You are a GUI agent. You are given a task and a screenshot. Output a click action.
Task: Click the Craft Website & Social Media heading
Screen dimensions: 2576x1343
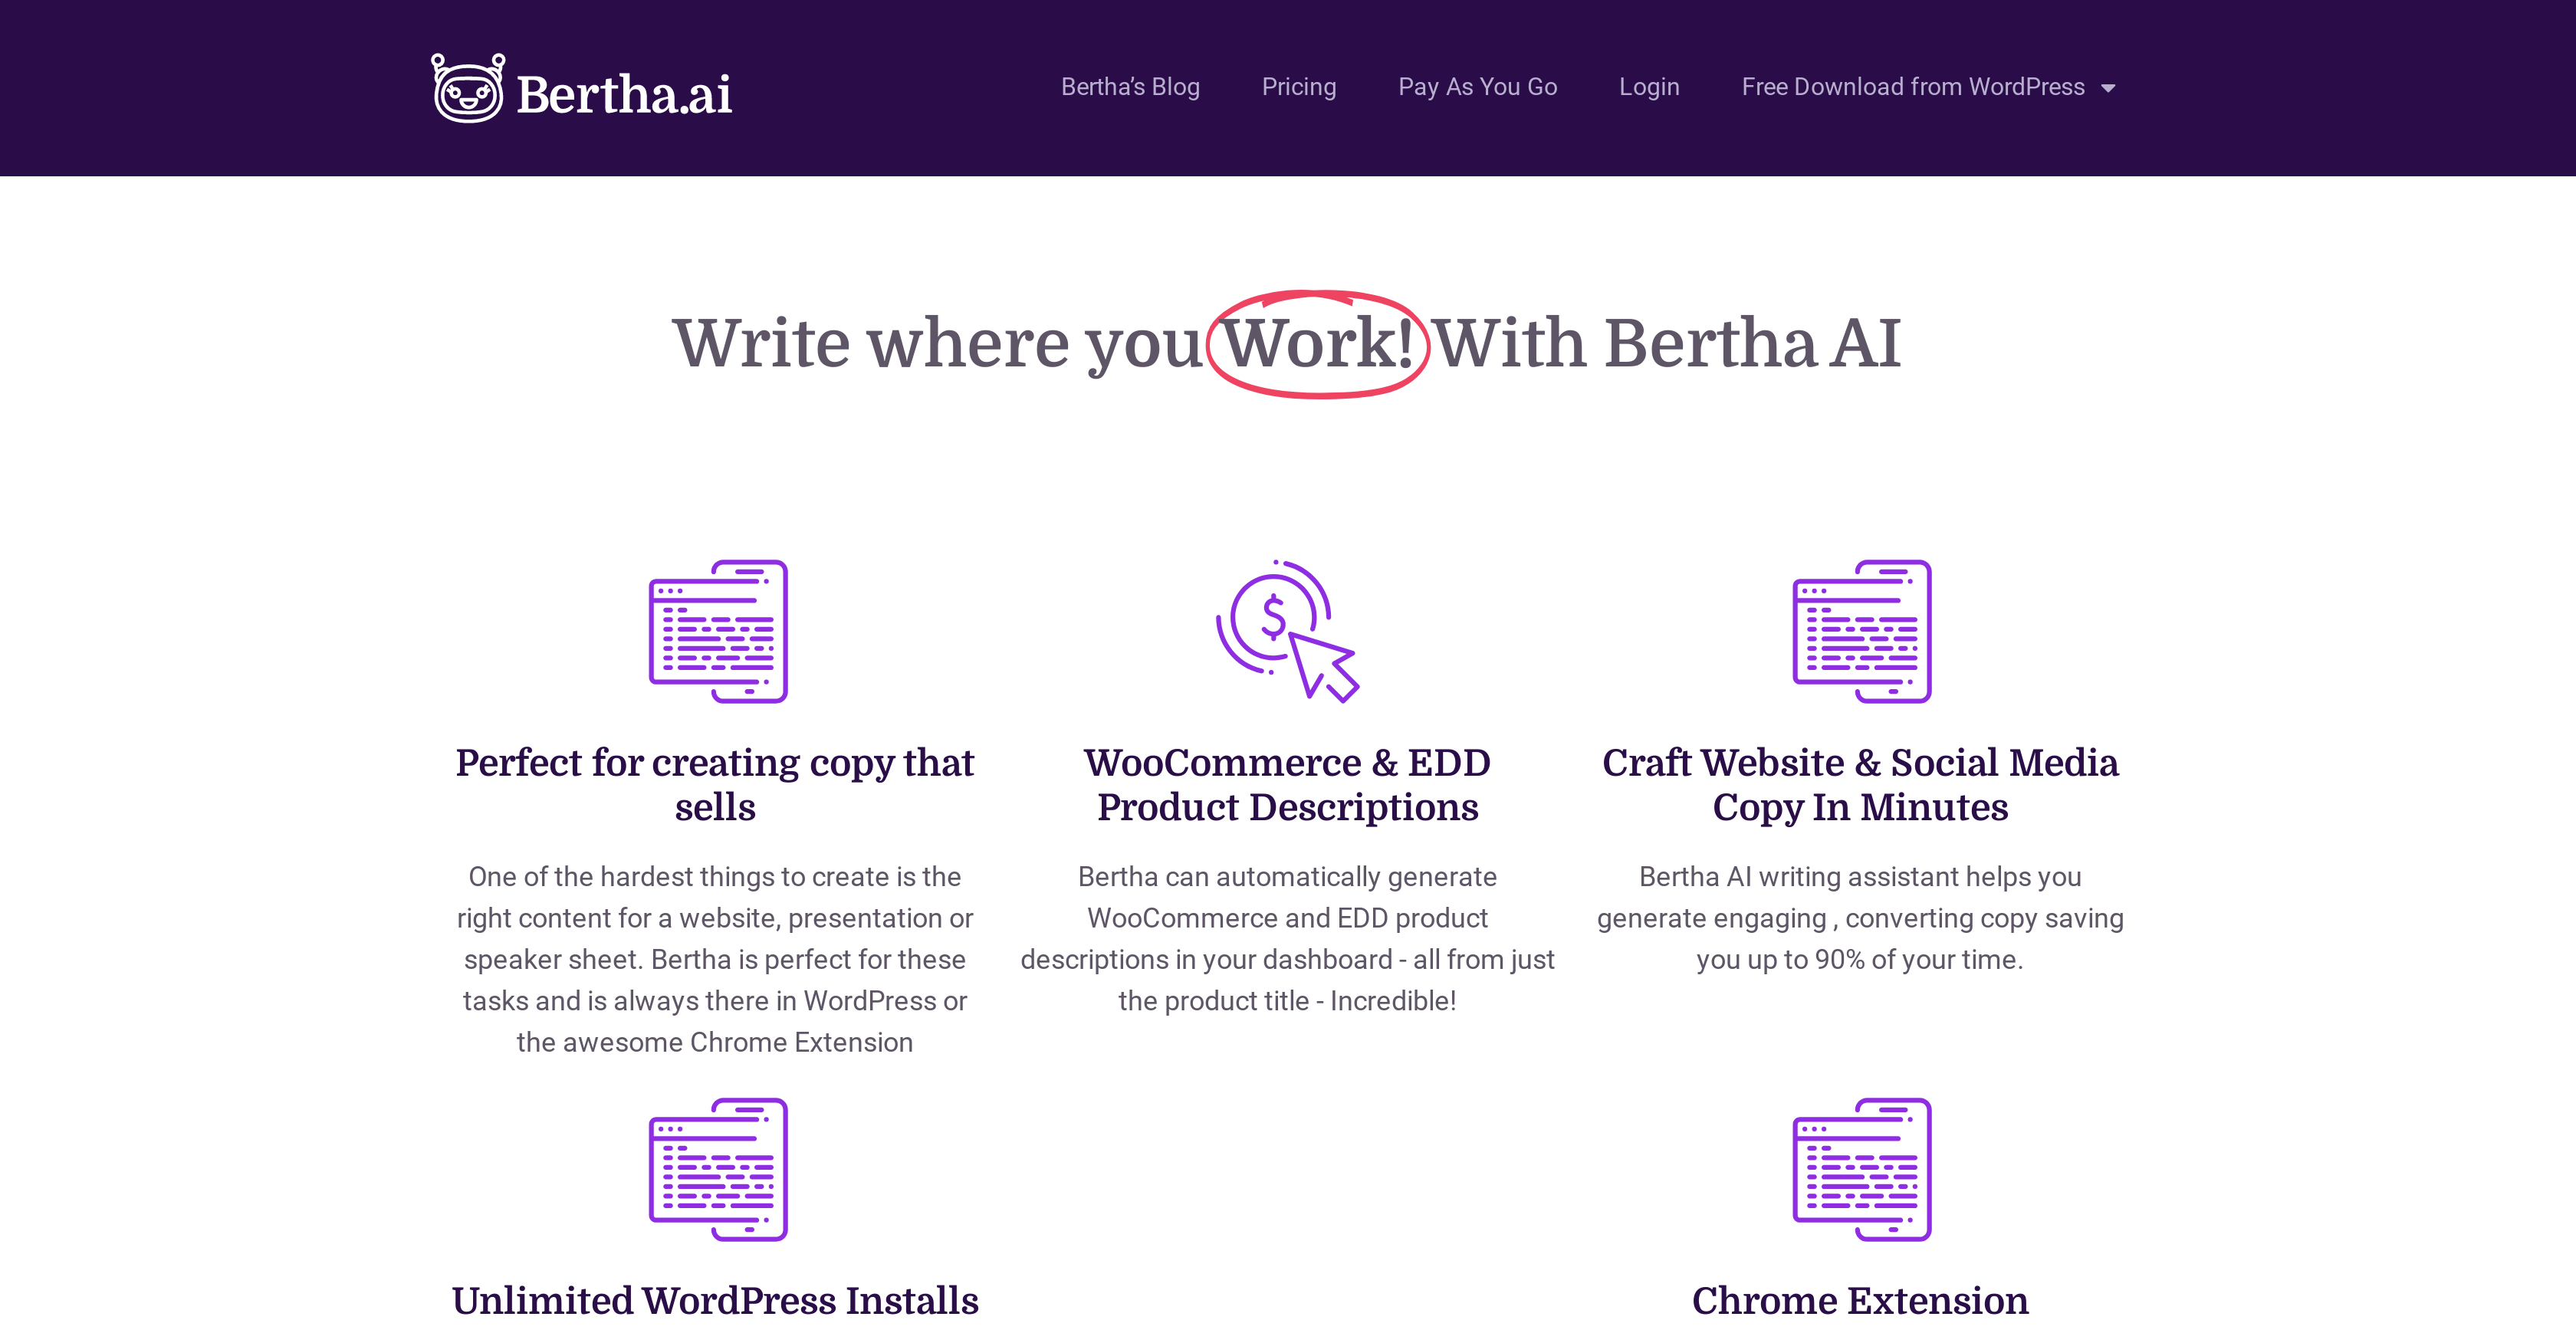1862,784
